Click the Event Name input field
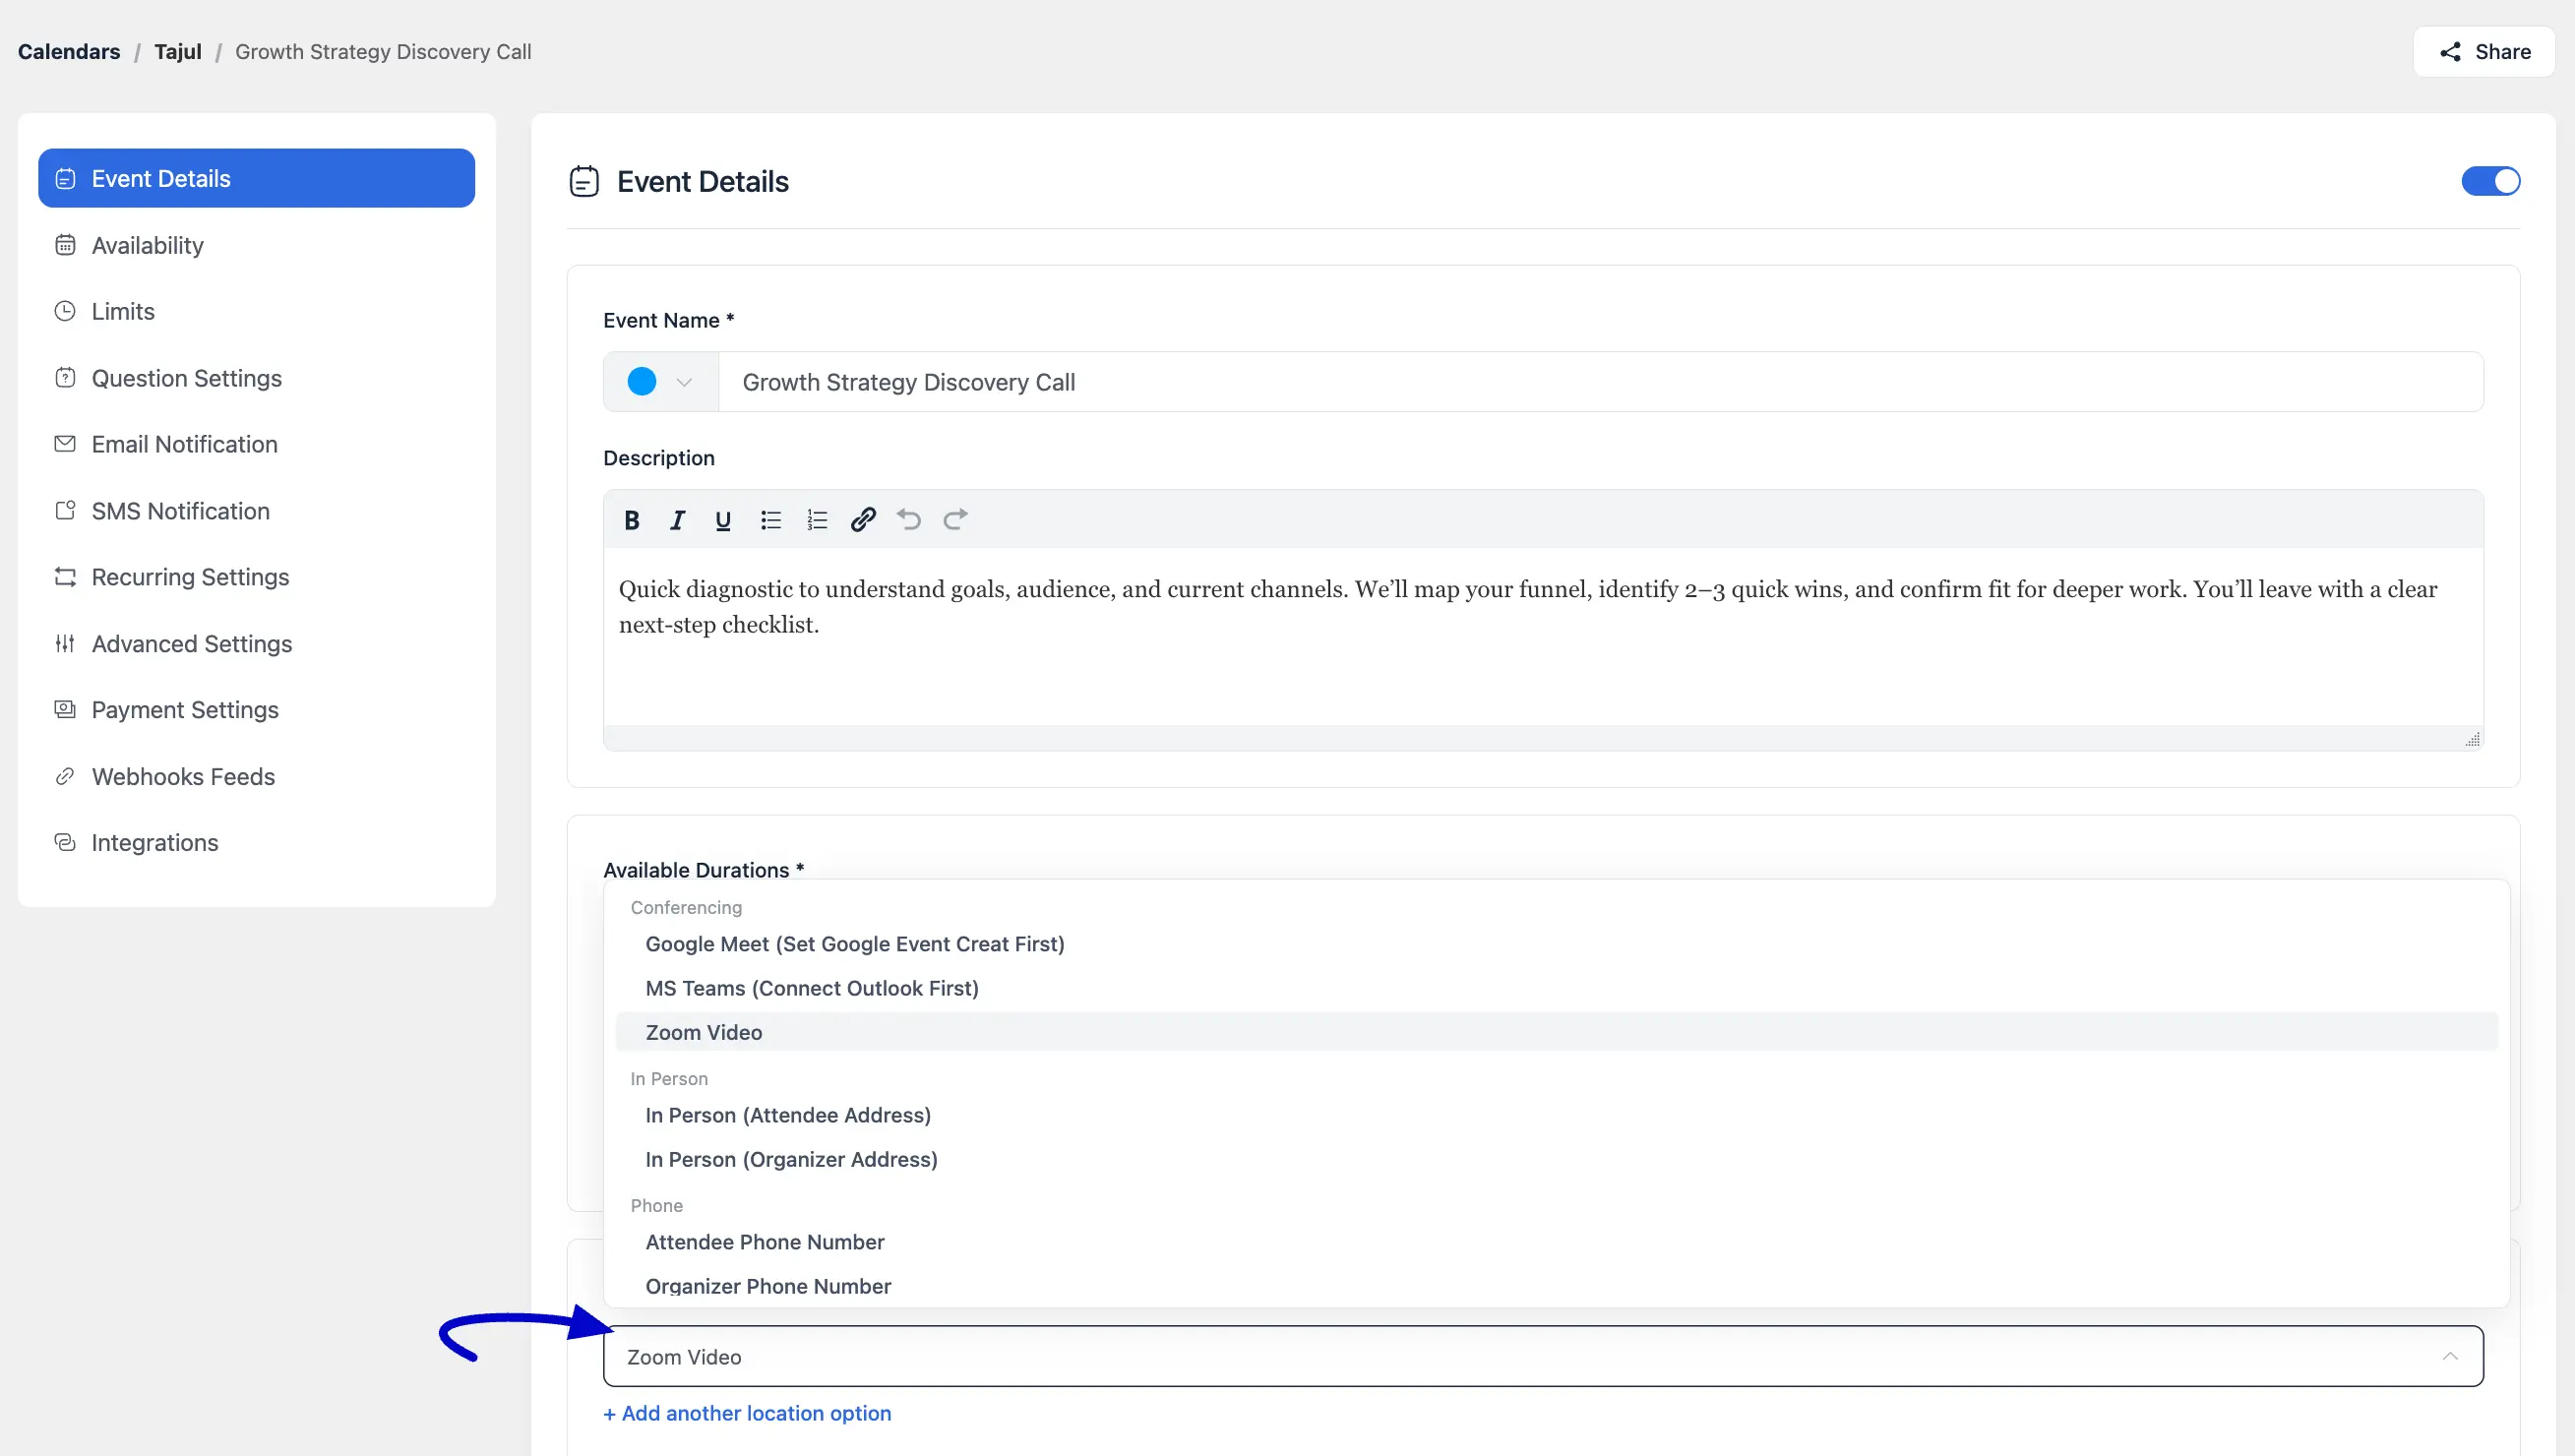The width and height of the screenshot is (2575, 1456). [x=1600, y=382]
